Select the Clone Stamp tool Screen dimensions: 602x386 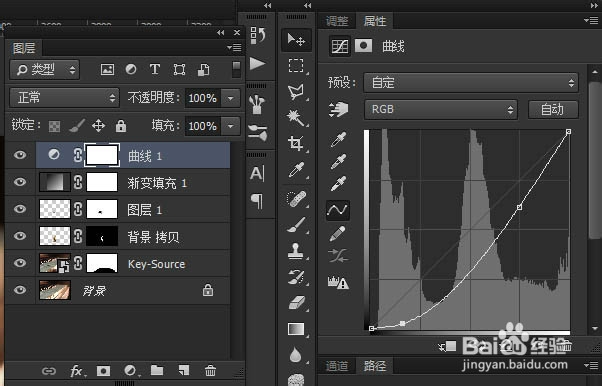coord(296,251)
